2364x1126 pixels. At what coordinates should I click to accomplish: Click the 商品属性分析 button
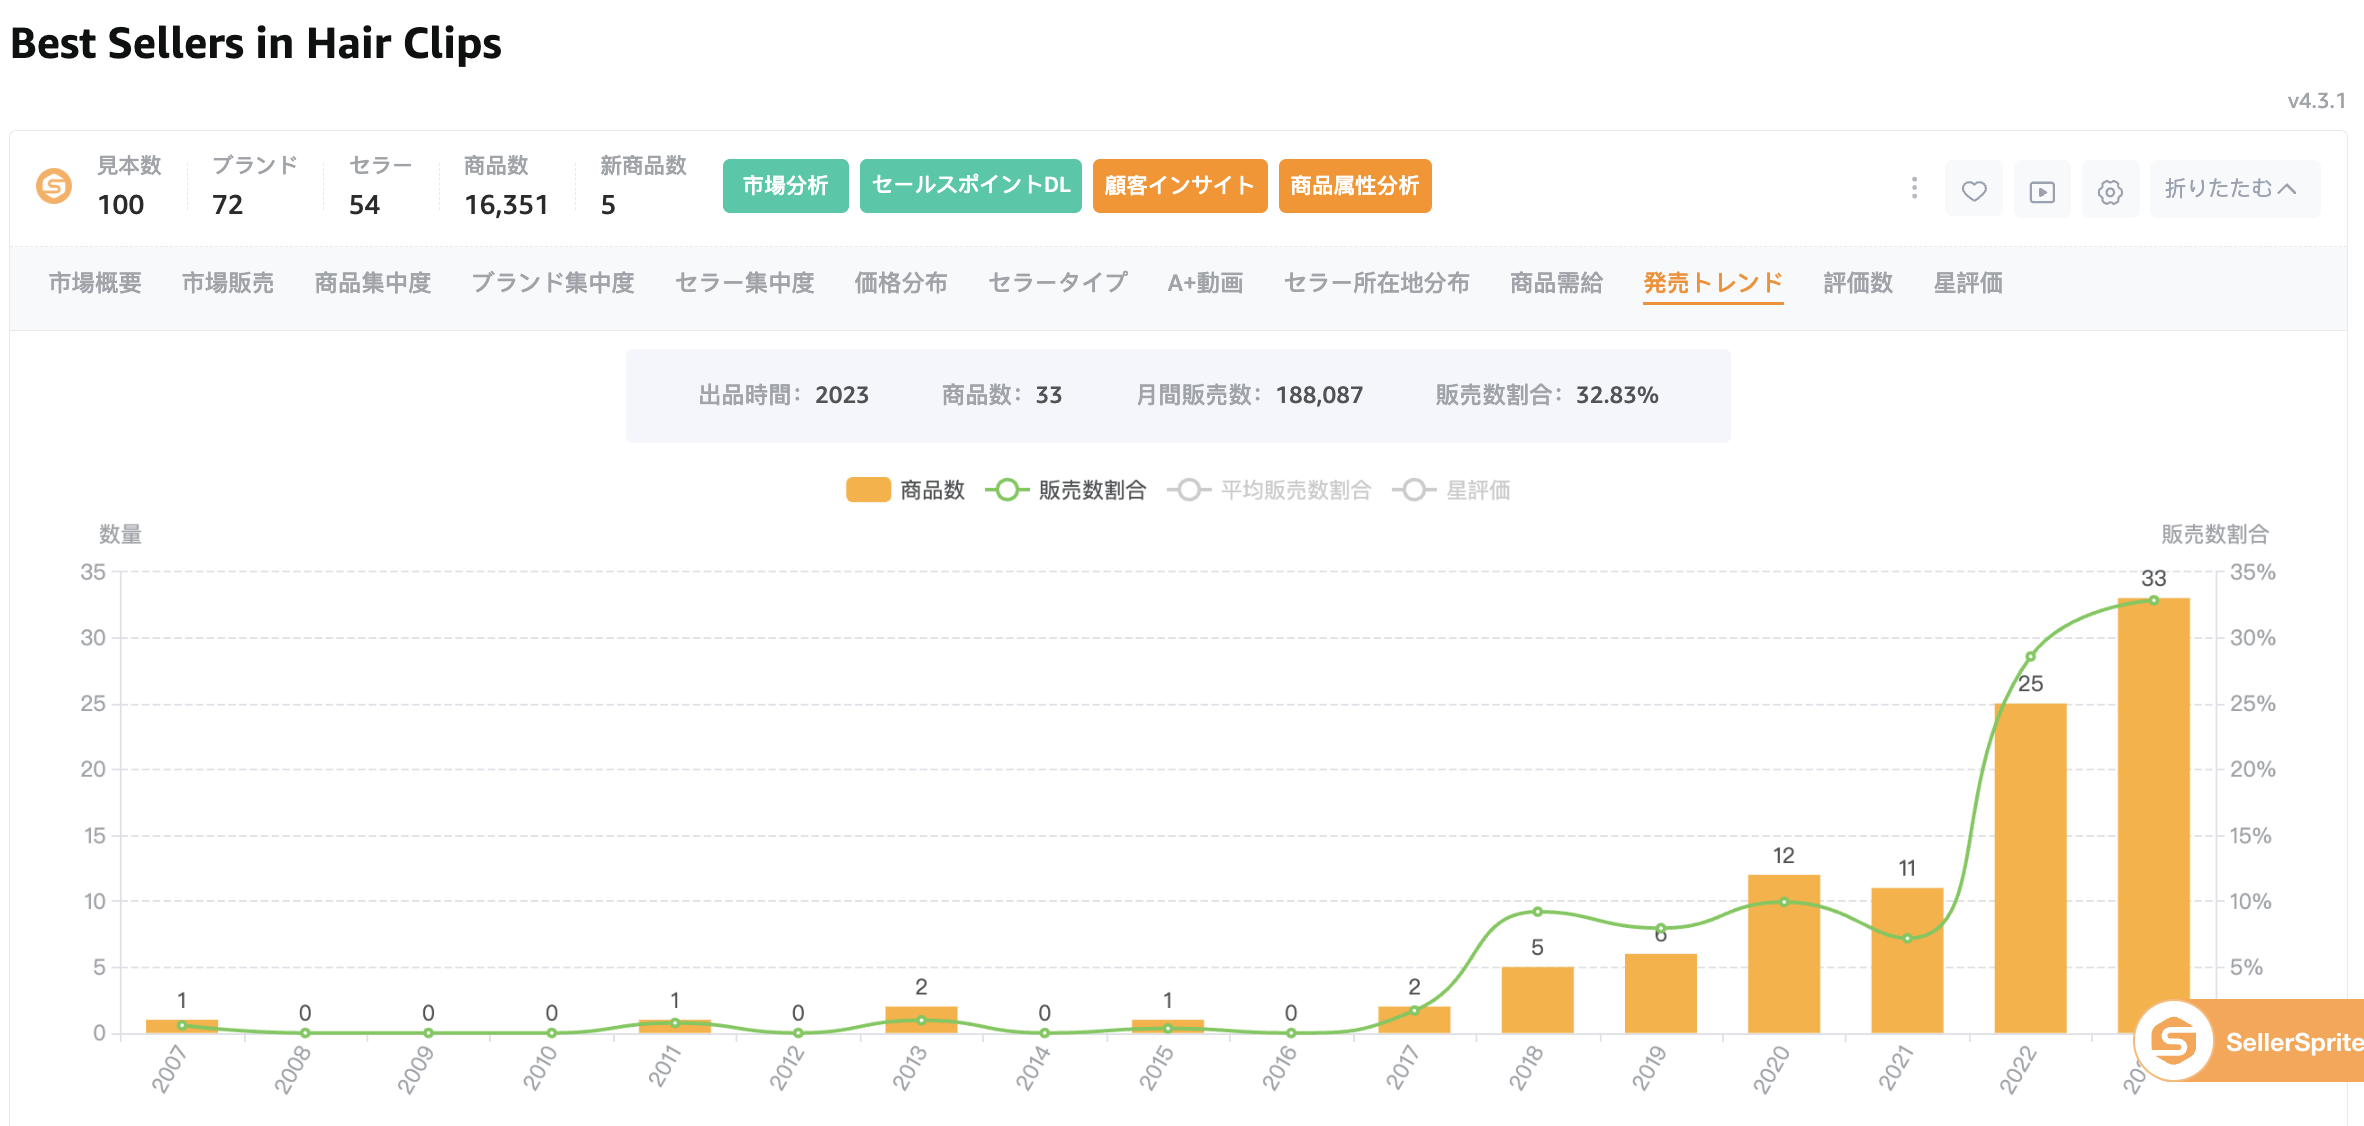(1355, 186)
